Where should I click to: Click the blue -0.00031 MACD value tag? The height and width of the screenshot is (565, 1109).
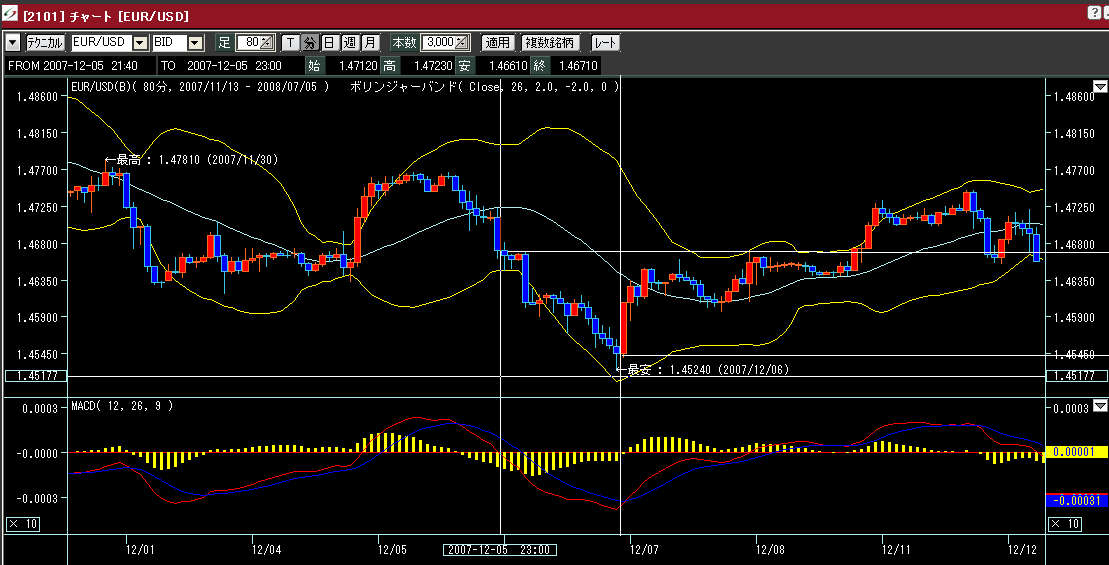[x=1076, y=501]
